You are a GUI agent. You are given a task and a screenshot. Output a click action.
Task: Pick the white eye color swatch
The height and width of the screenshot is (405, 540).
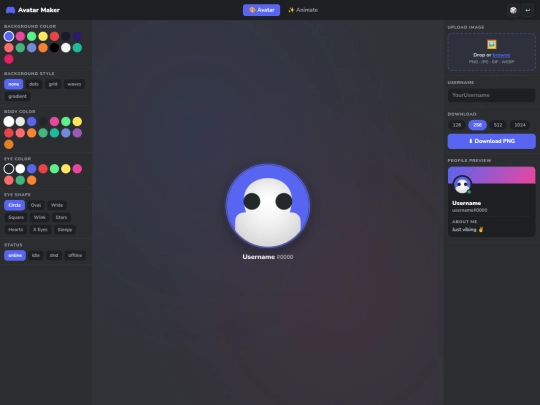(20, 169)
